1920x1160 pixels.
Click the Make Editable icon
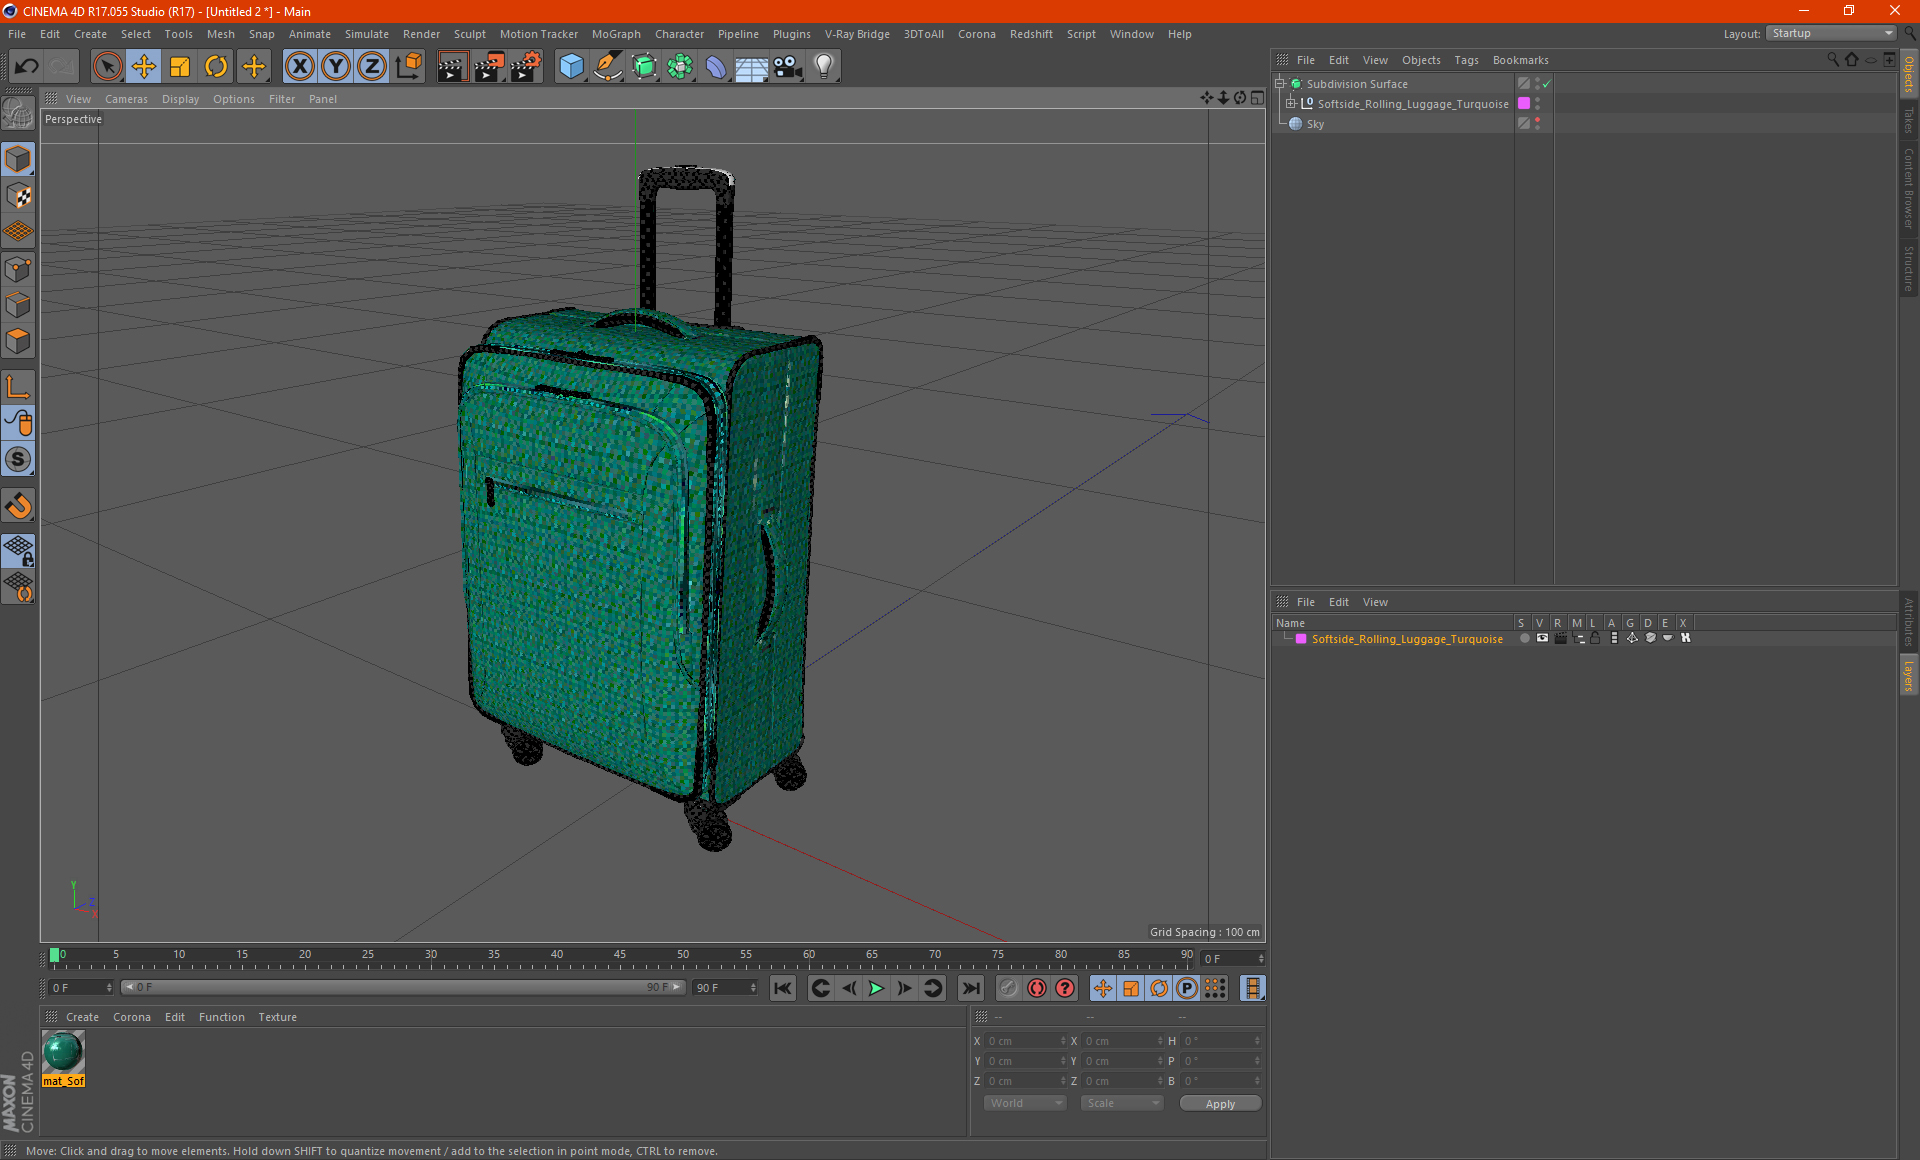click(x=18, y=113)
